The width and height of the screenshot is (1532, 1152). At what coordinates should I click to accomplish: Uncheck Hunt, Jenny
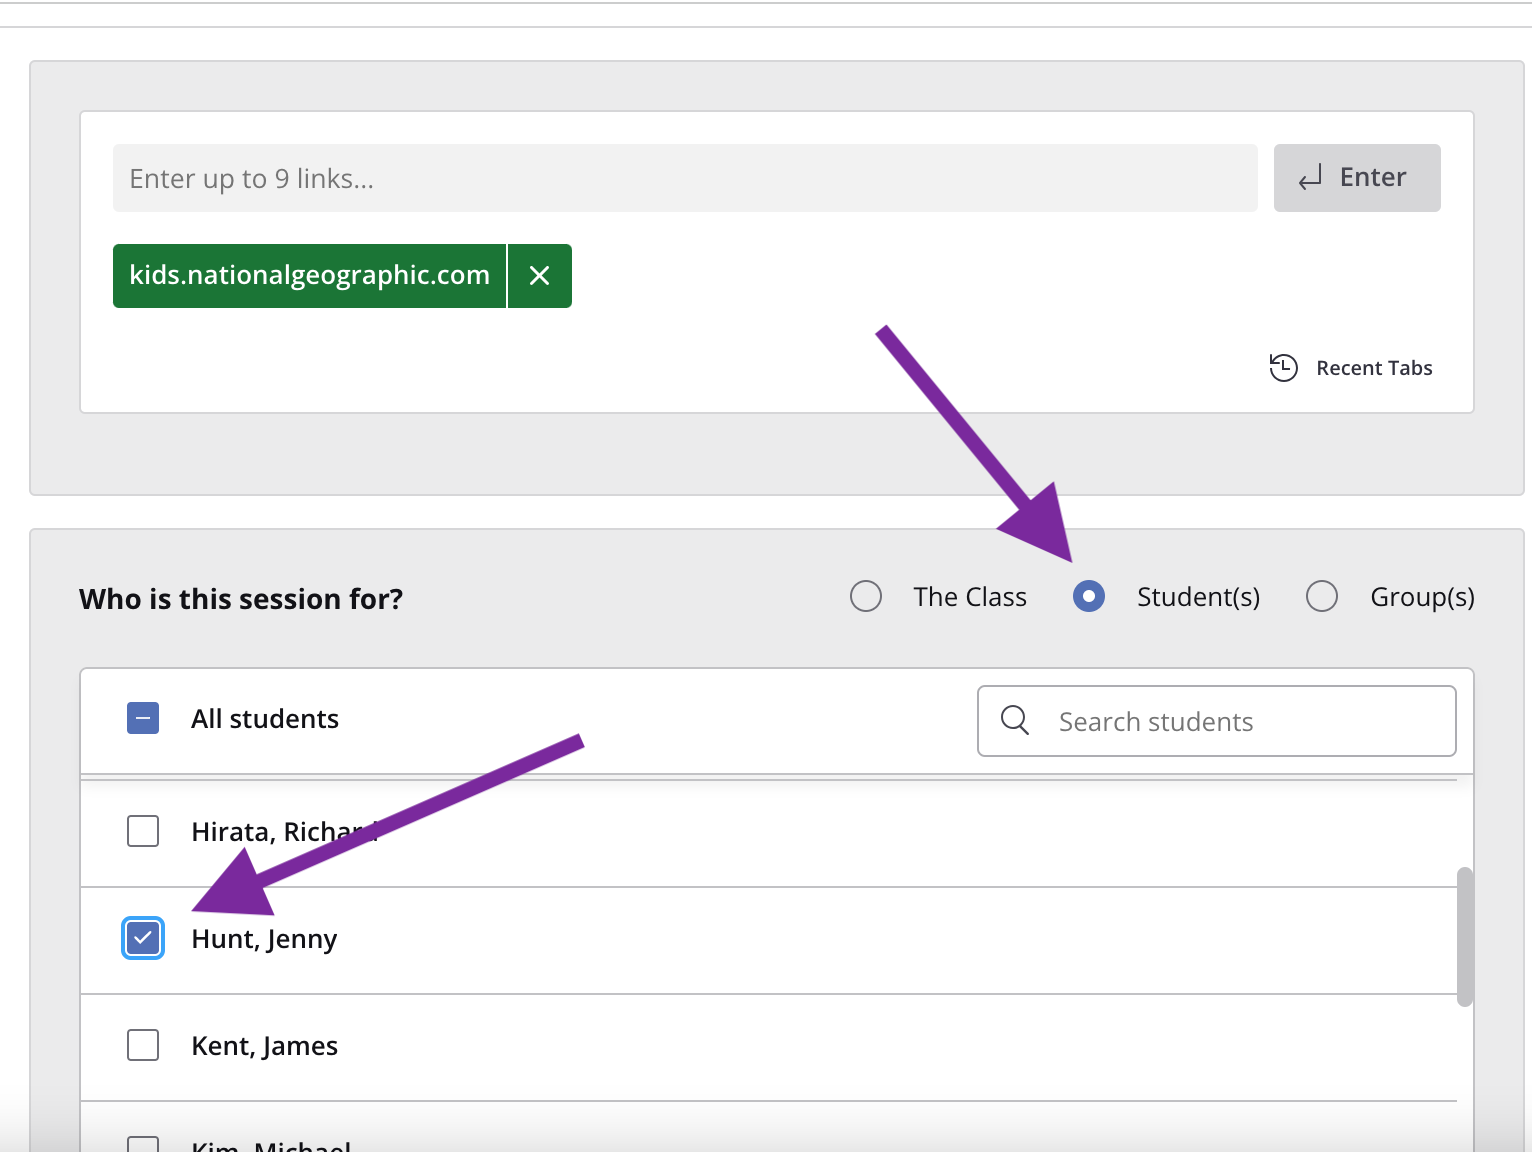pos(143,938)
